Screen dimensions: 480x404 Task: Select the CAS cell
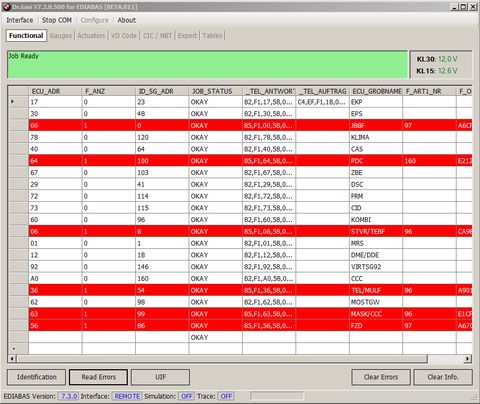[376, 149]
